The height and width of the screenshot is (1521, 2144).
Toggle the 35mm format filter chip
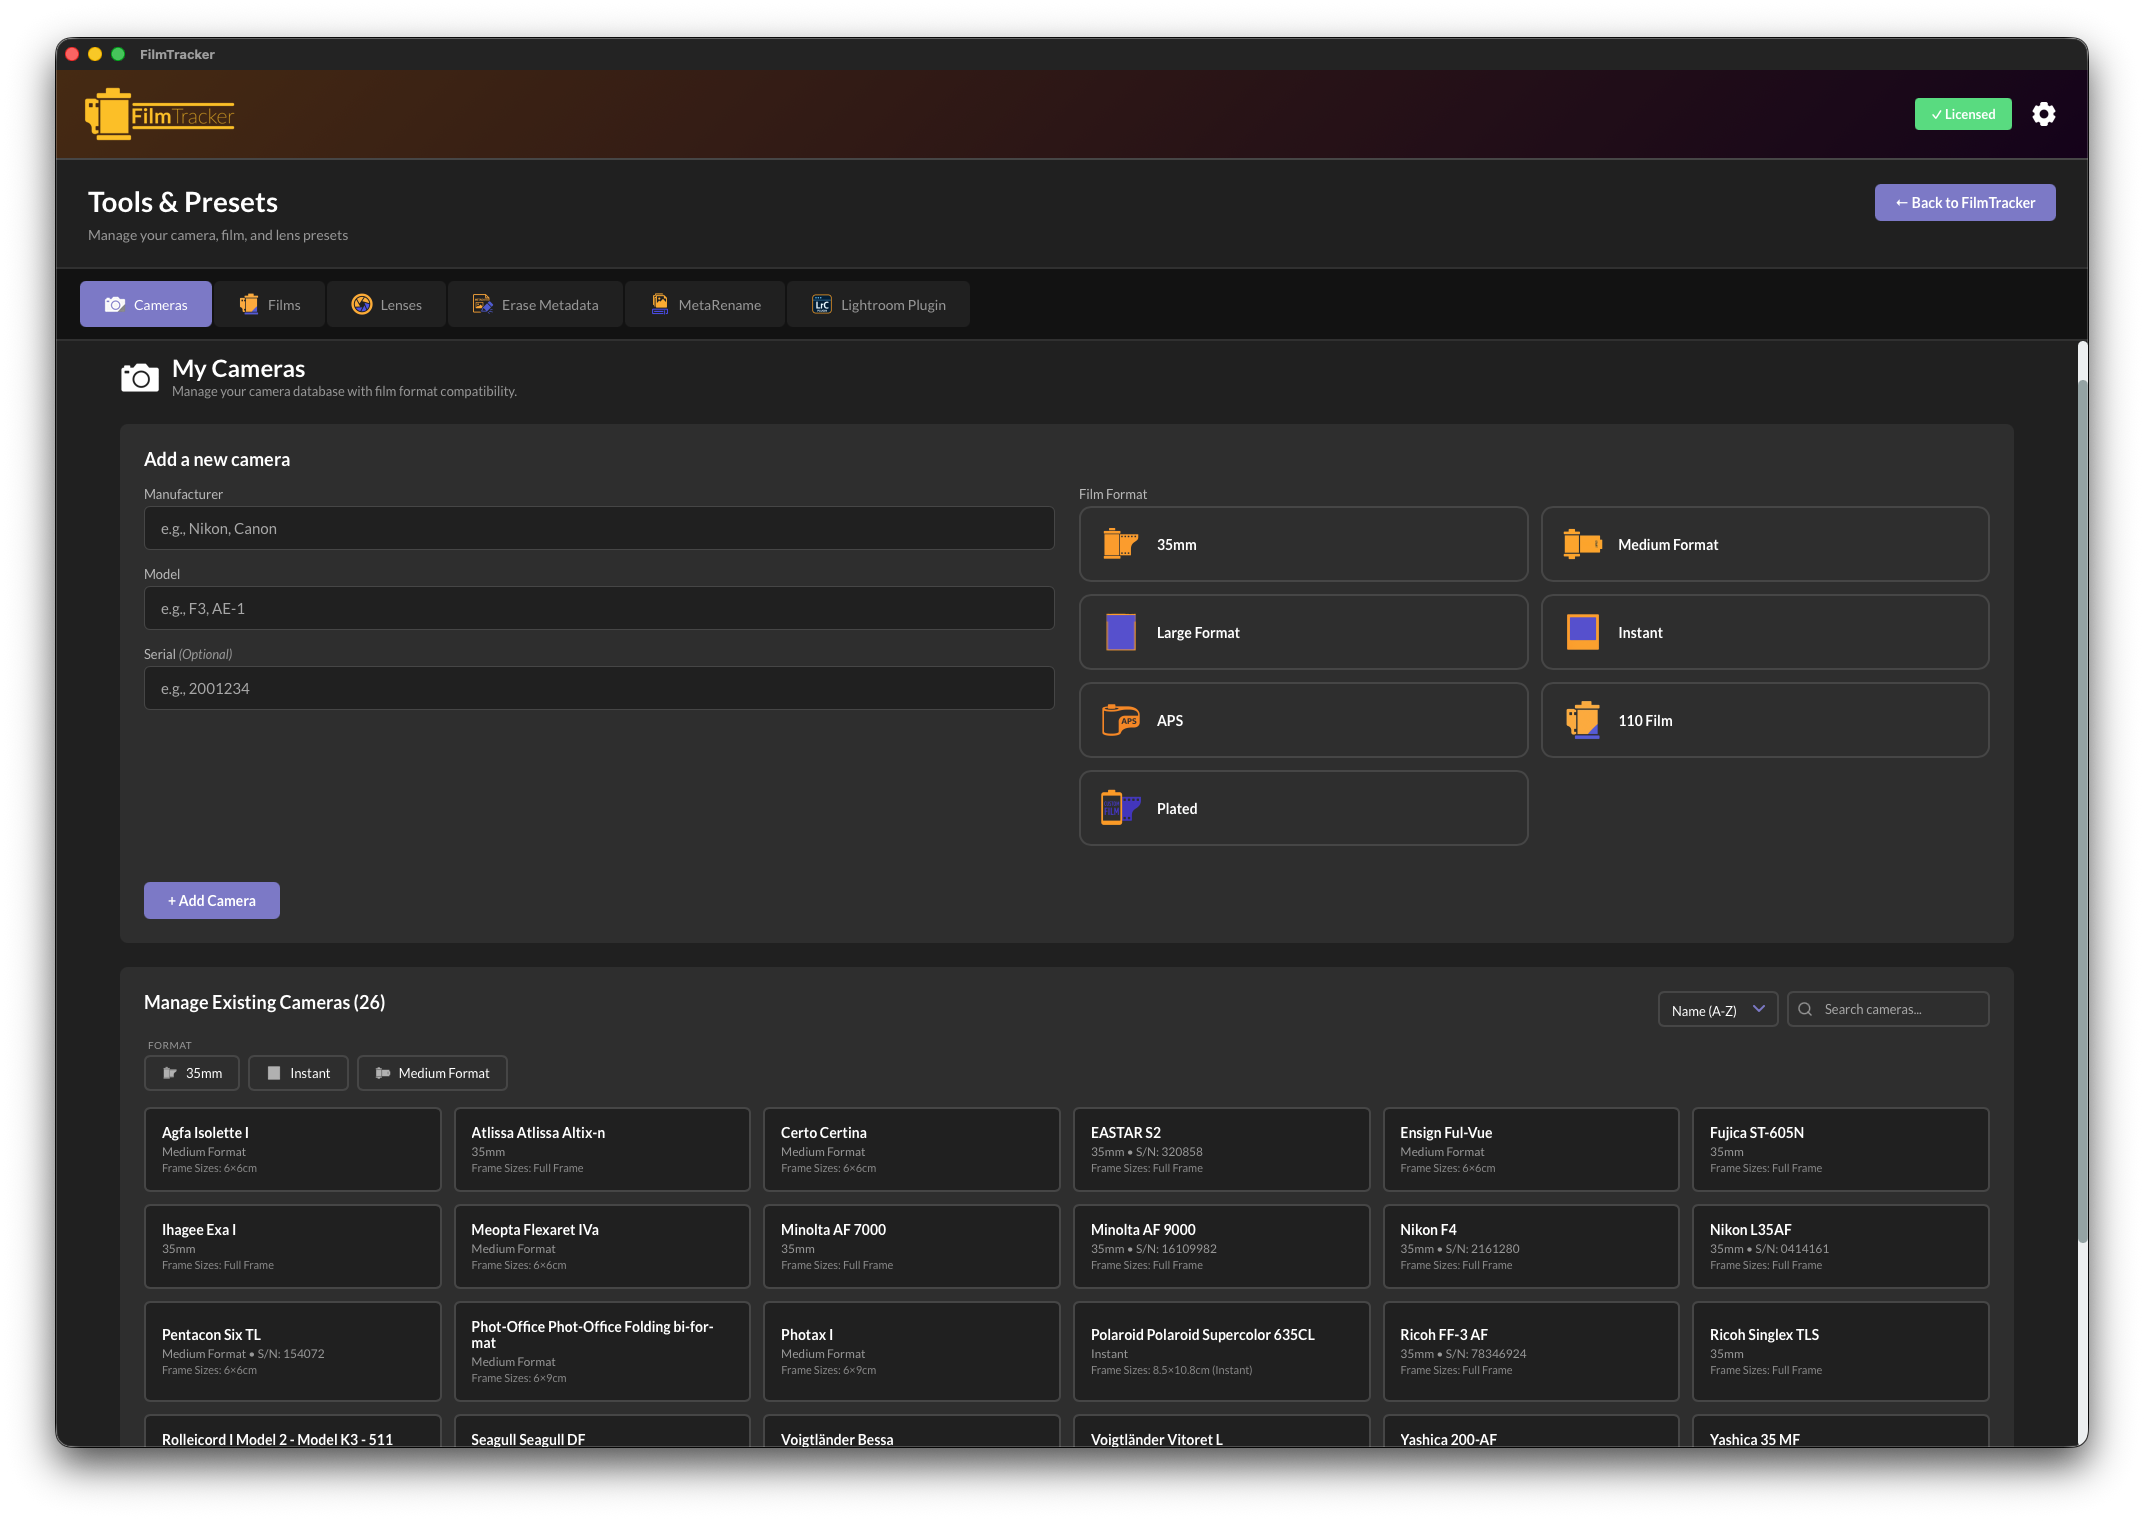click(192, 1073)
